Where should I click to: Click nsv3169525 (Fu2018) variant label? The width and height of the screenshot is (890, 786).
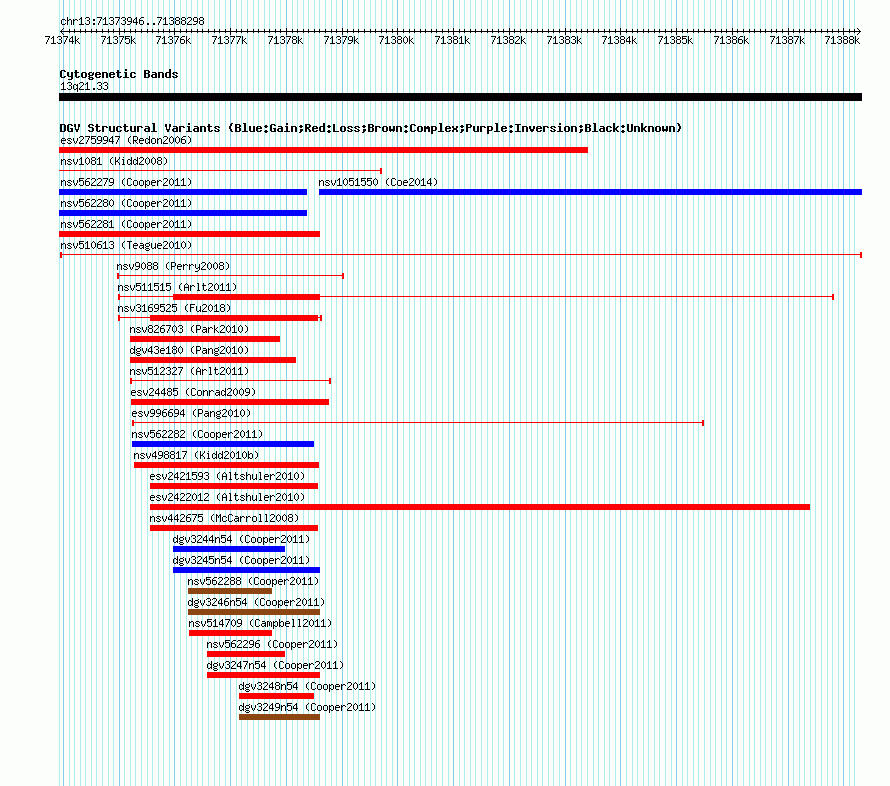point(174,308)
